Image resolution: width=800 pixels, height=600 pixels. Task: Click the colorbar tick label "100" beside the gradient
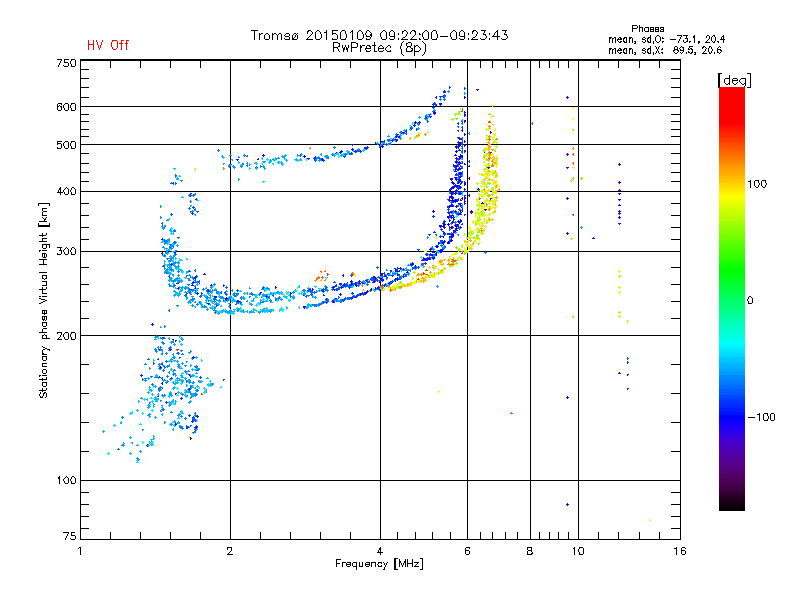click(757, 184)
